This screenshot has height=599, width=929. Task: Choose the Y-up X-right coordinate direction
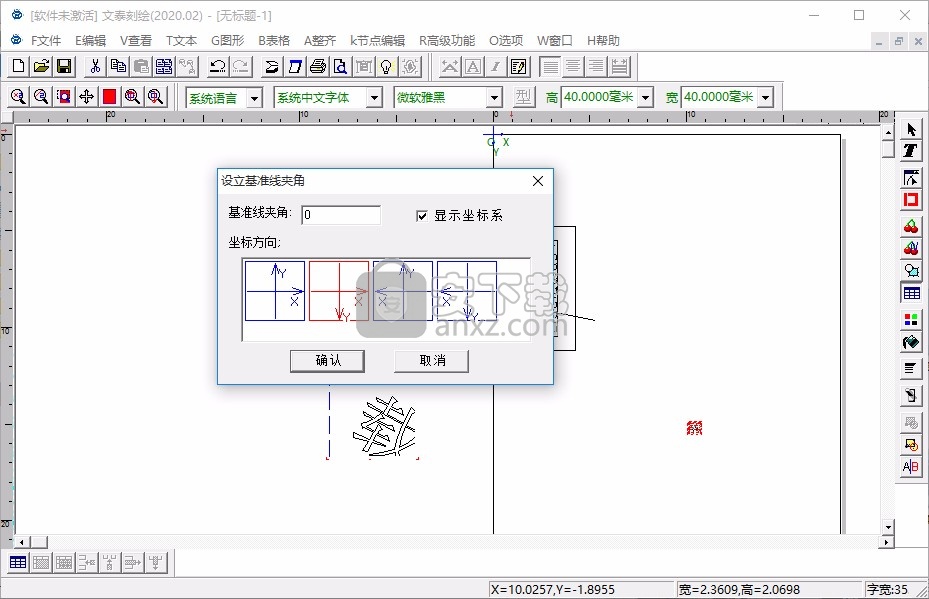click(275, 291)
